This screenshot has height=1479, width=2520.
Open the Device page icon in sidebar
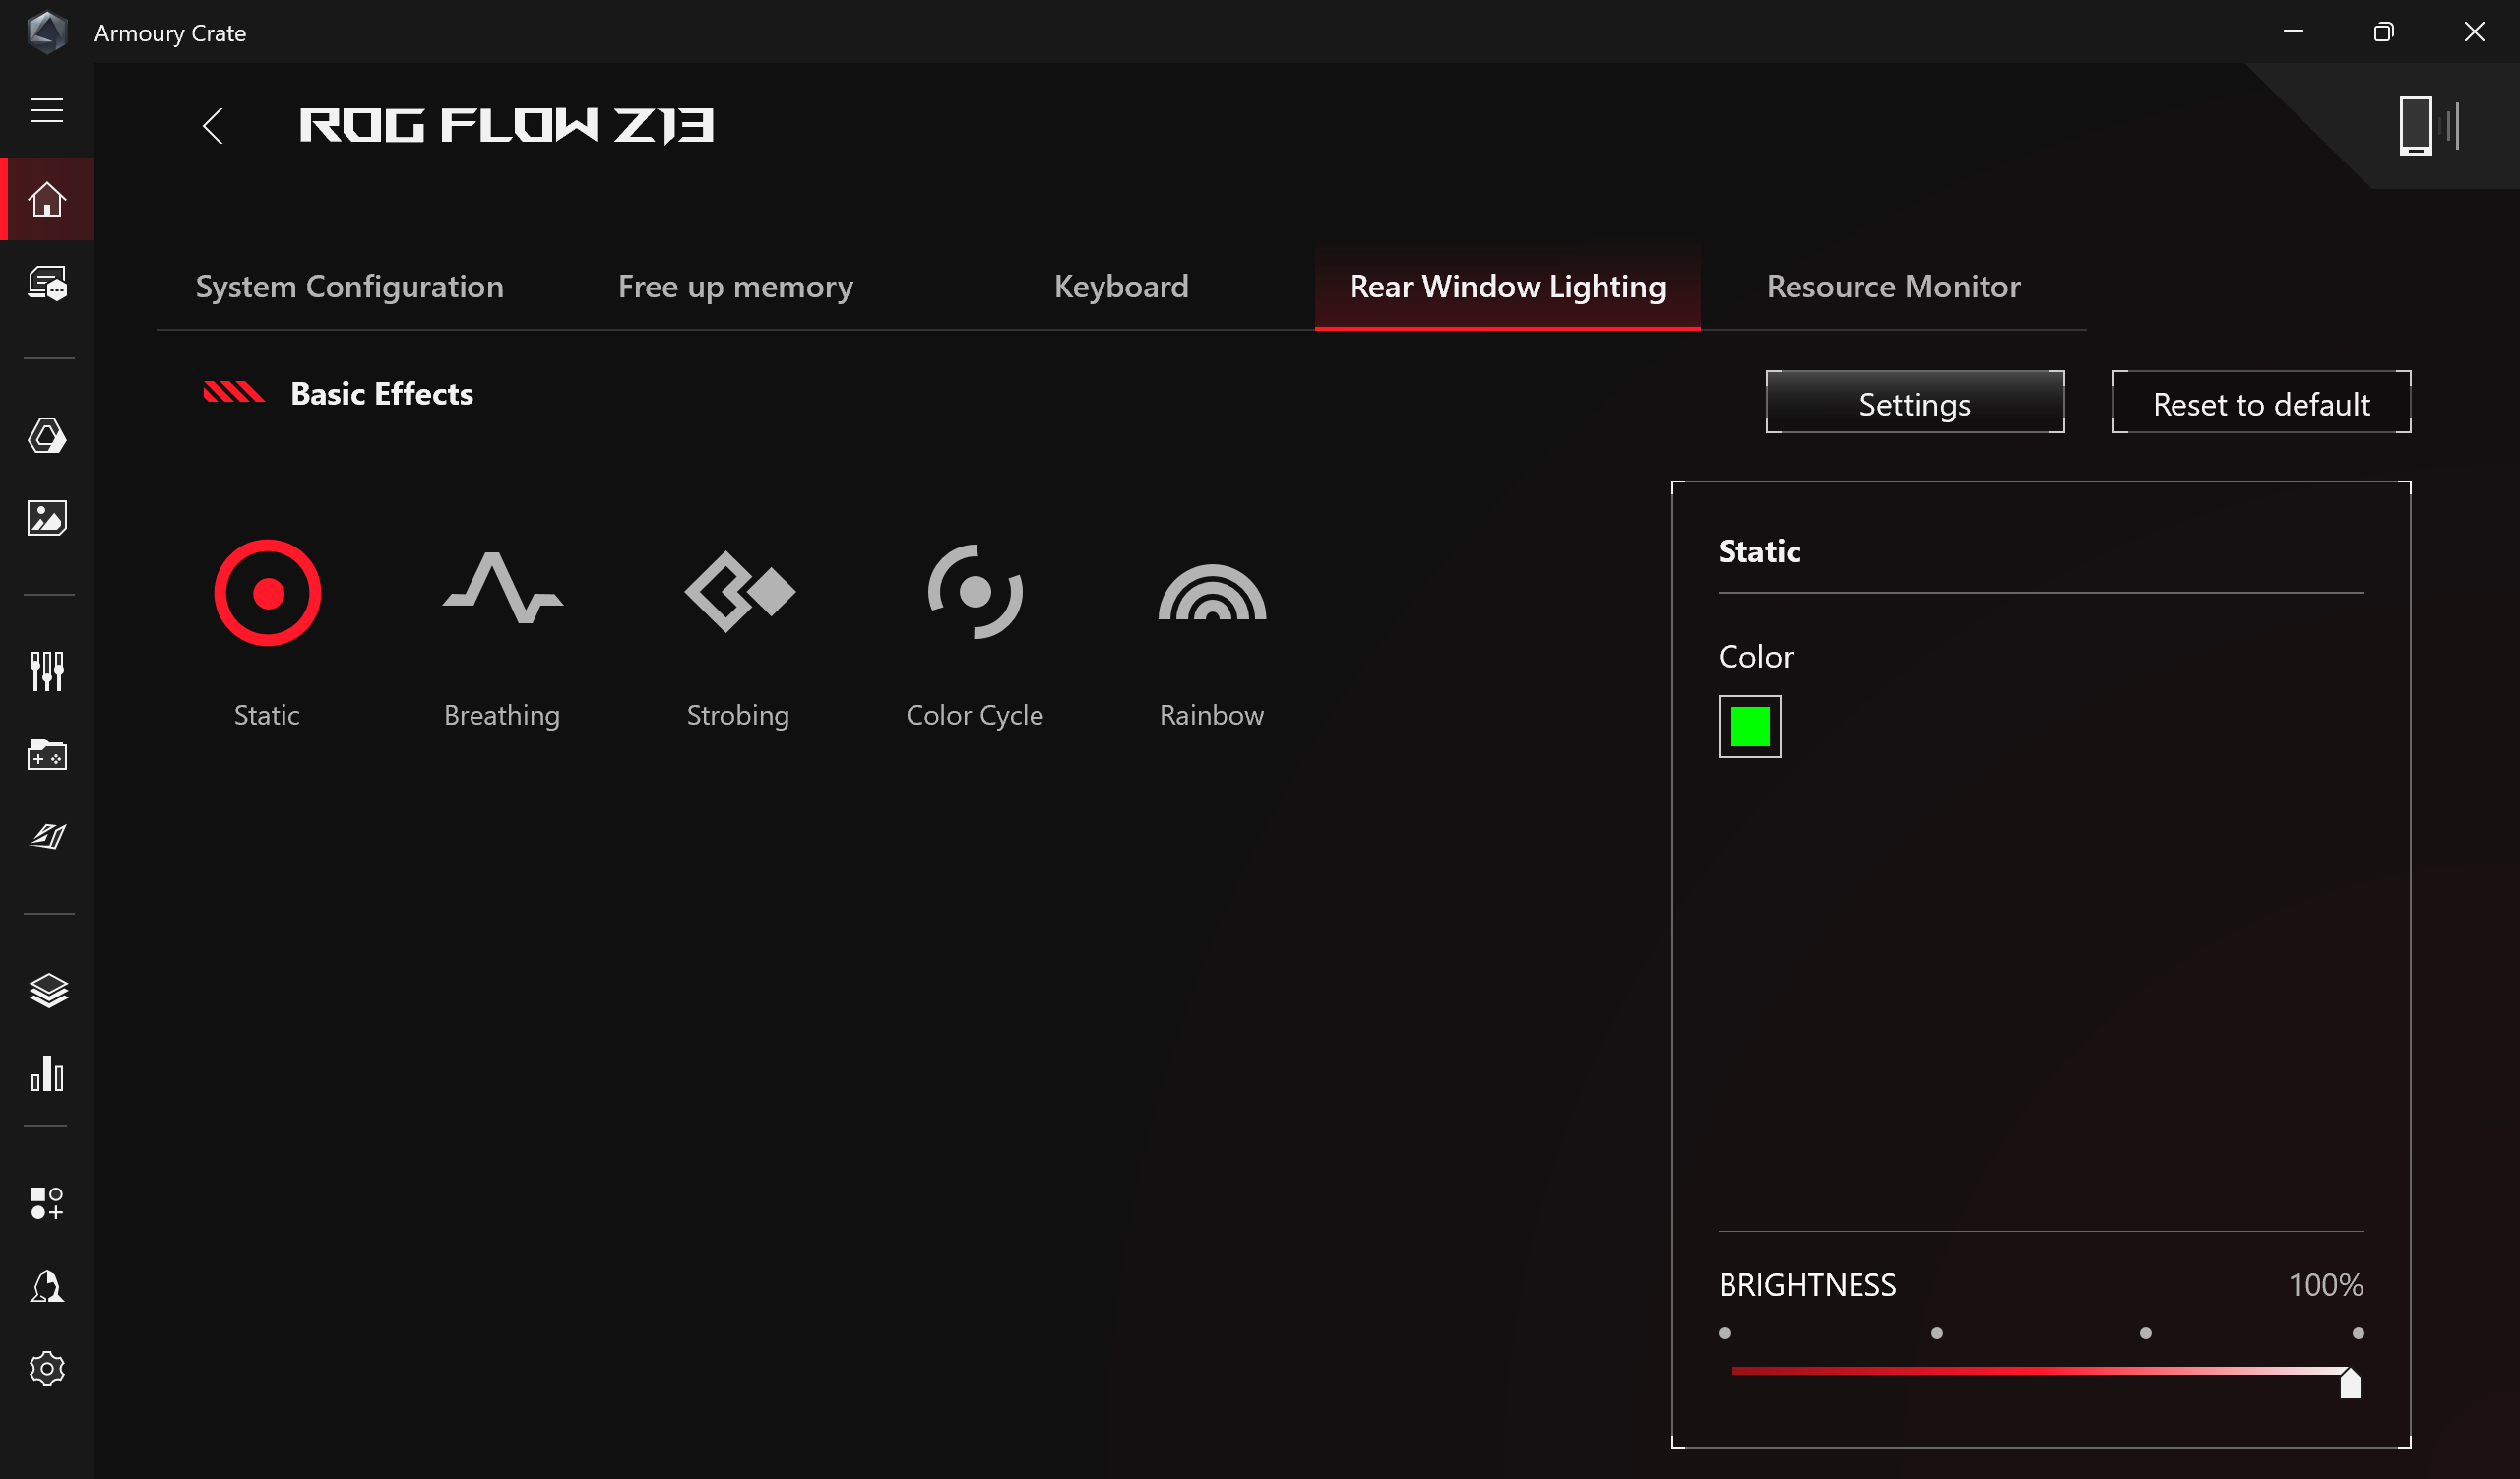pyautogui.click(x=47, y=284)
